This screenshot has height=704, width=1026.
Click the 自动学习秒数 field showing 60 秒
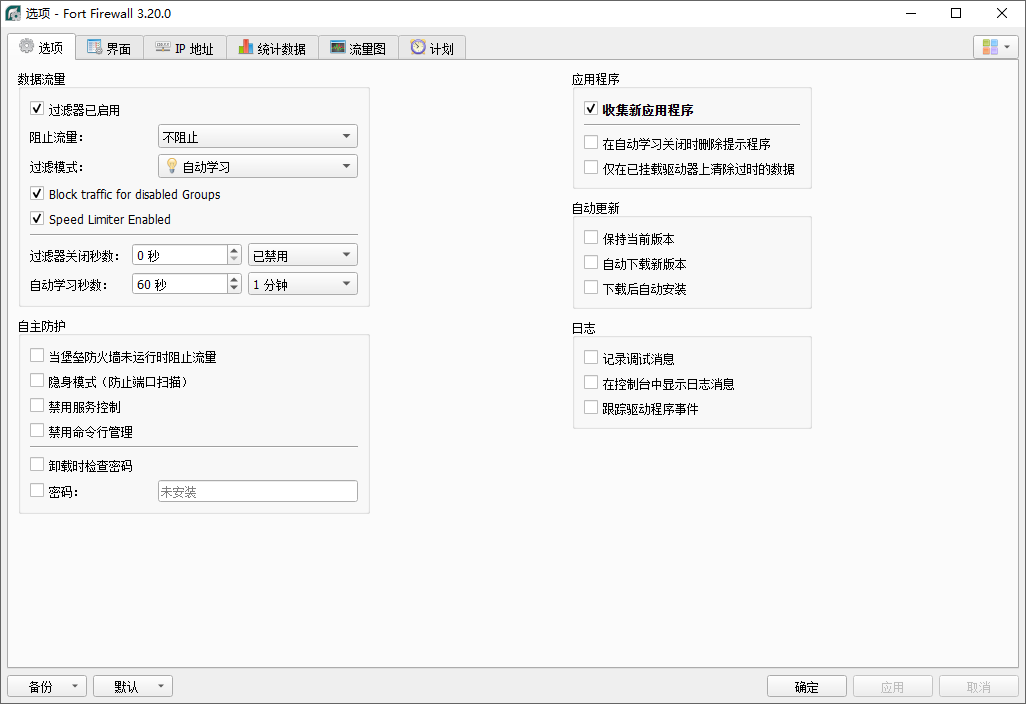pyautogui.click(x=181, y=284)
